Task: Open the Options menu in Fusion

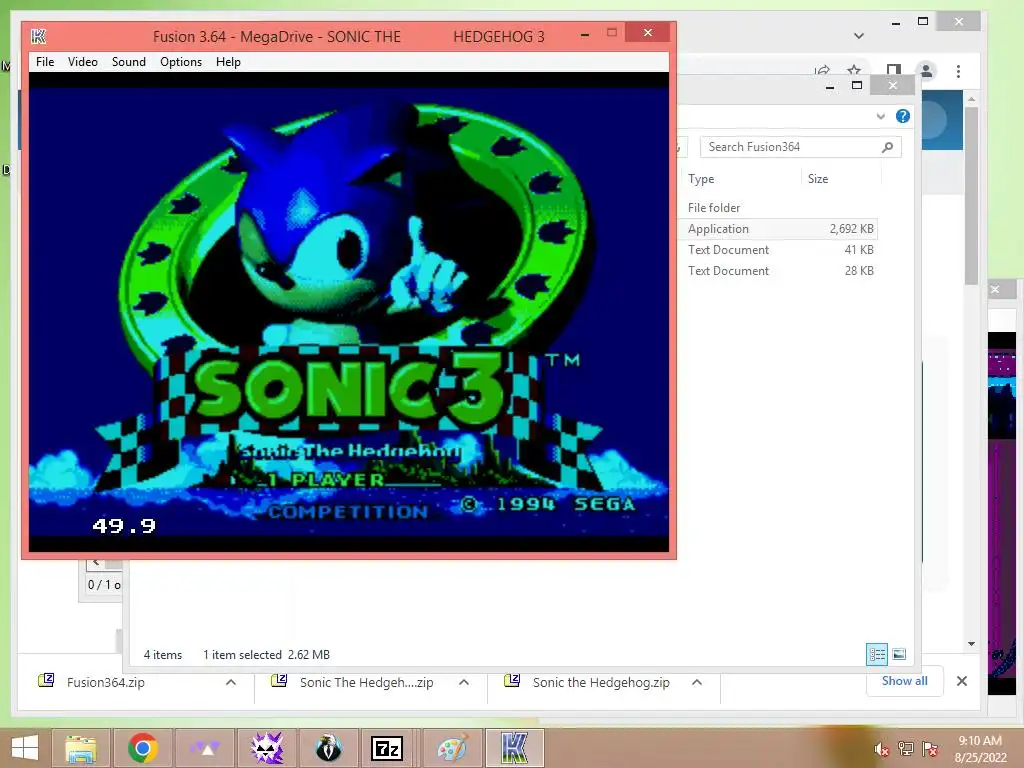Action: click(181, 62)
